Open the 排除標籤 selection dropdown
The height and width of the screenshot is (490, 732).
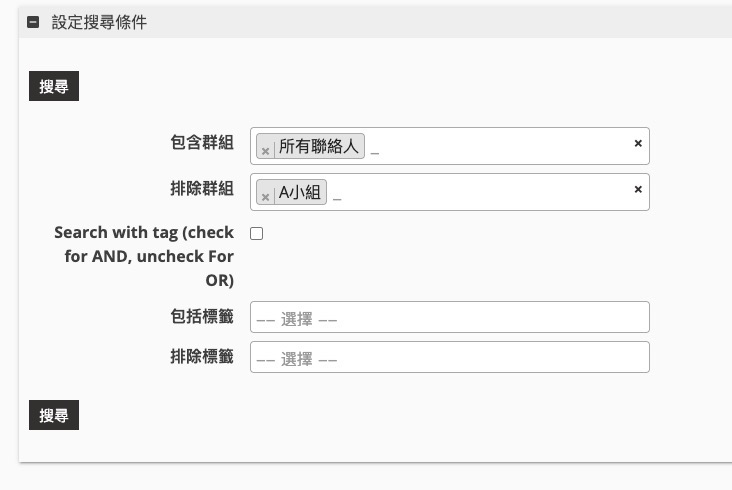pyautogui.click(x=449, y=359)
